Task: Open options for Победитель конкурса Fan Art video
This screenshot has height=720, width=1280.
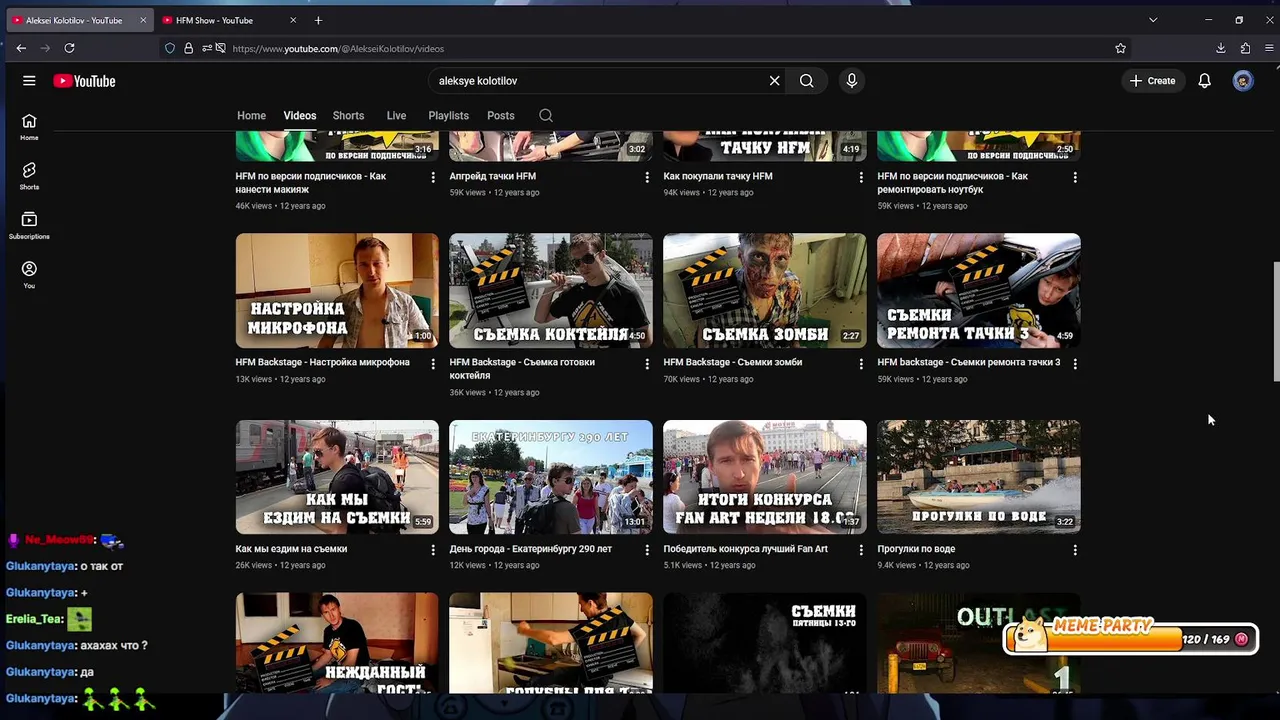Action: click(861, 550)
